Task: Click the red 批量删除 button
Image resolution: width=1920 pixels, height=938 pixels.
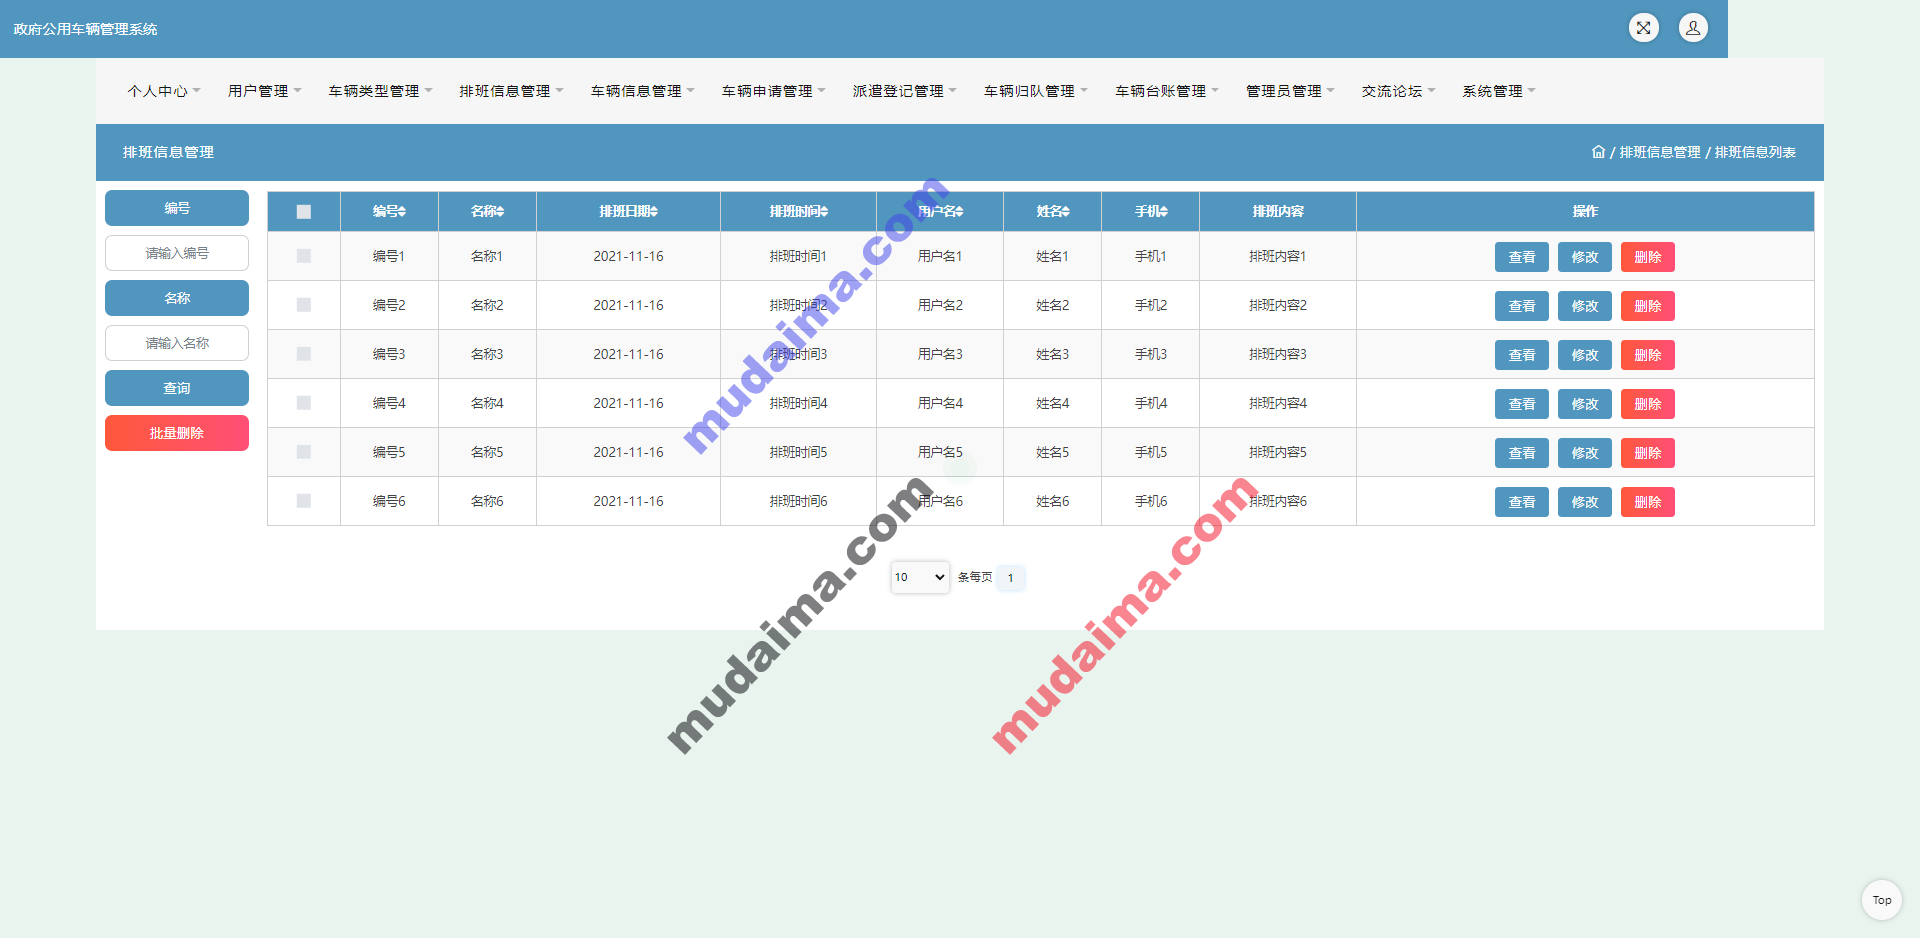Action: (177, 433)
